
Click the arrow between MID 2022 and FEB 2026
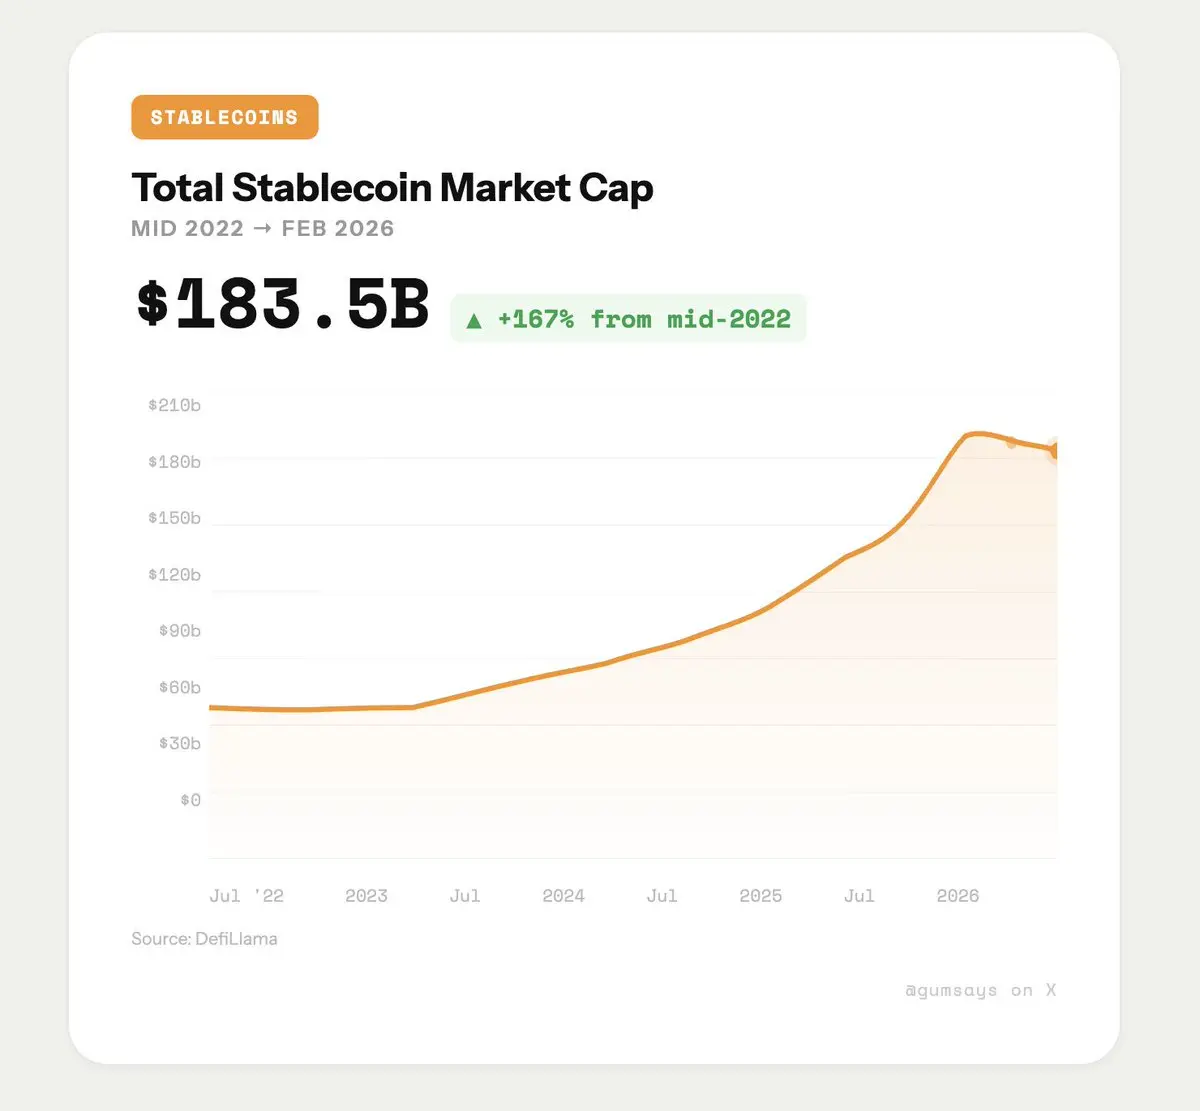(x=262, y=228)
